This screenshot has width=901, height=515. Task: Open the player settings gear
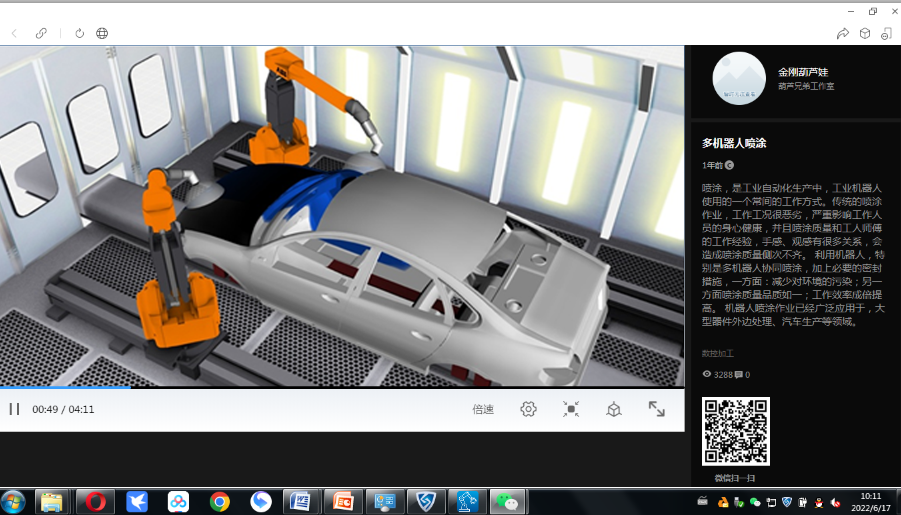pos(528,409)
